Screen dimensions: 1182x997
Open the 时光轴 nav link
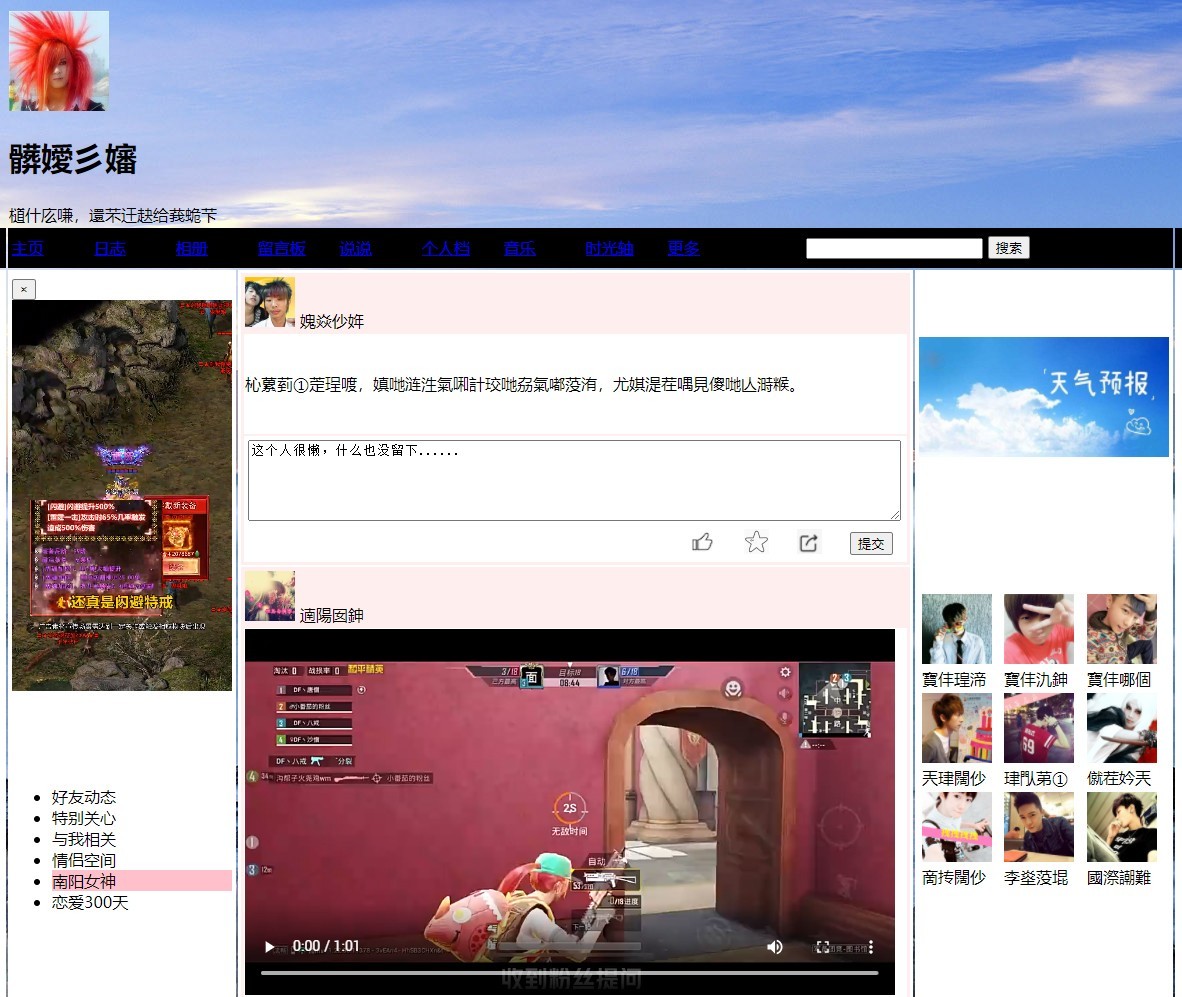[609, 248]
